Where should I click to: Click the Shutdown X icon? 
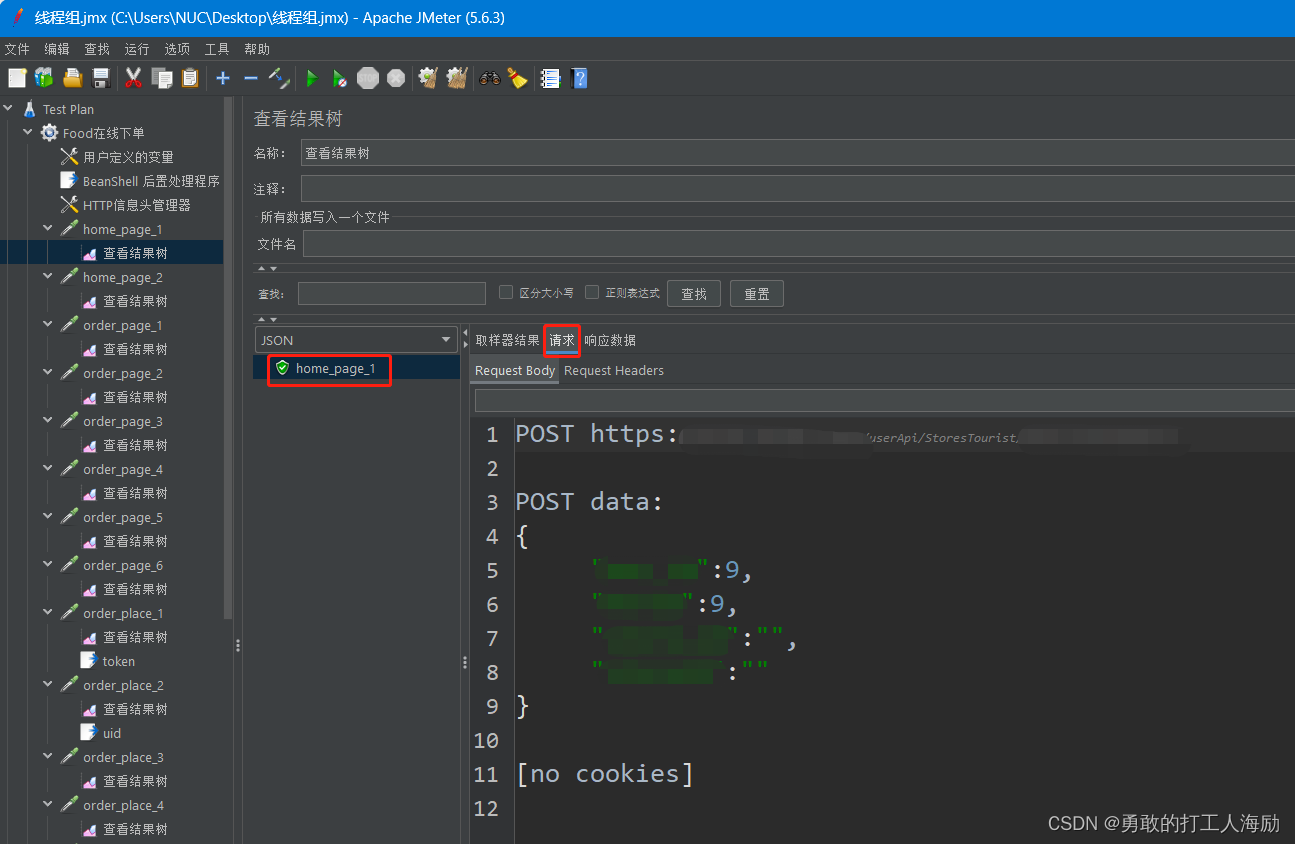tap(396, 78)
